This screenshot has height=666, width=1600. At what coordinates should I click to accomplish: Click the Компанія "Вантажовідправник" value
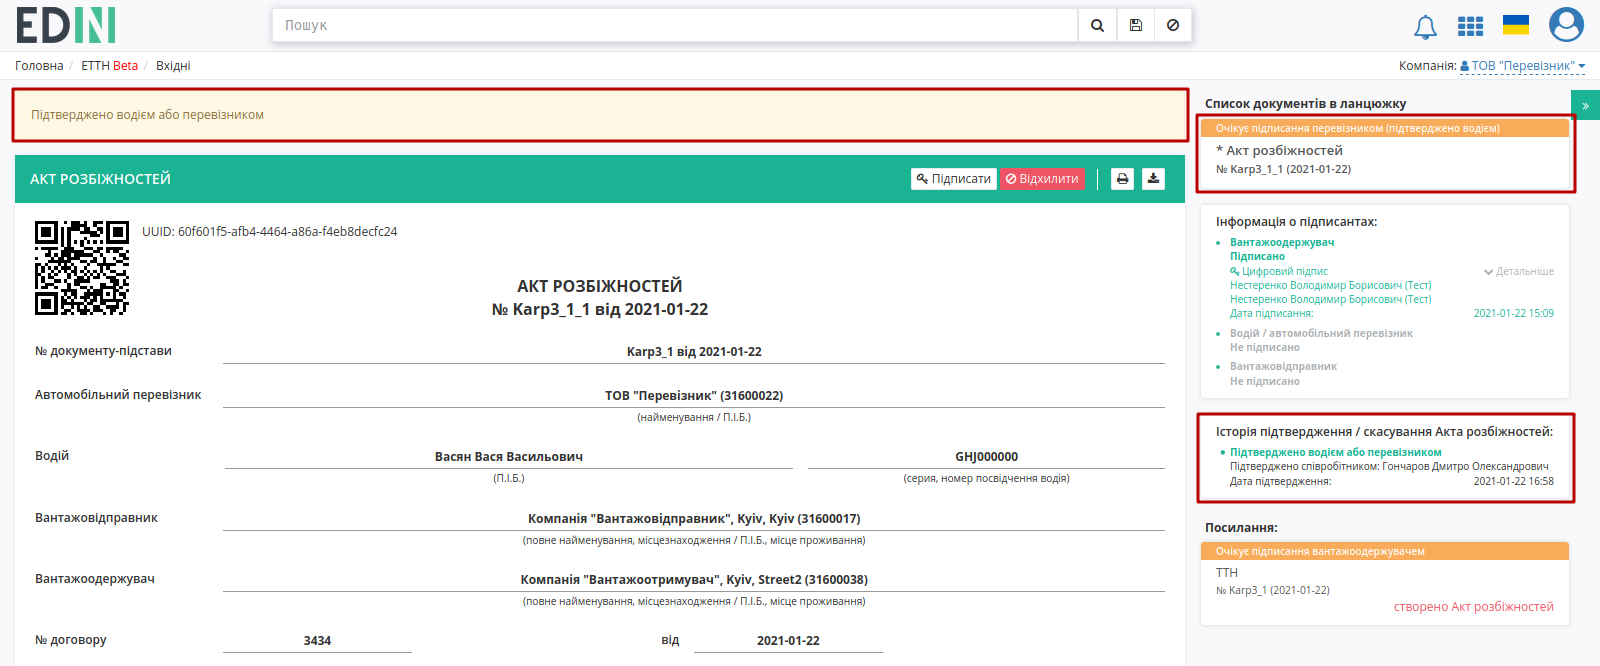694,519
